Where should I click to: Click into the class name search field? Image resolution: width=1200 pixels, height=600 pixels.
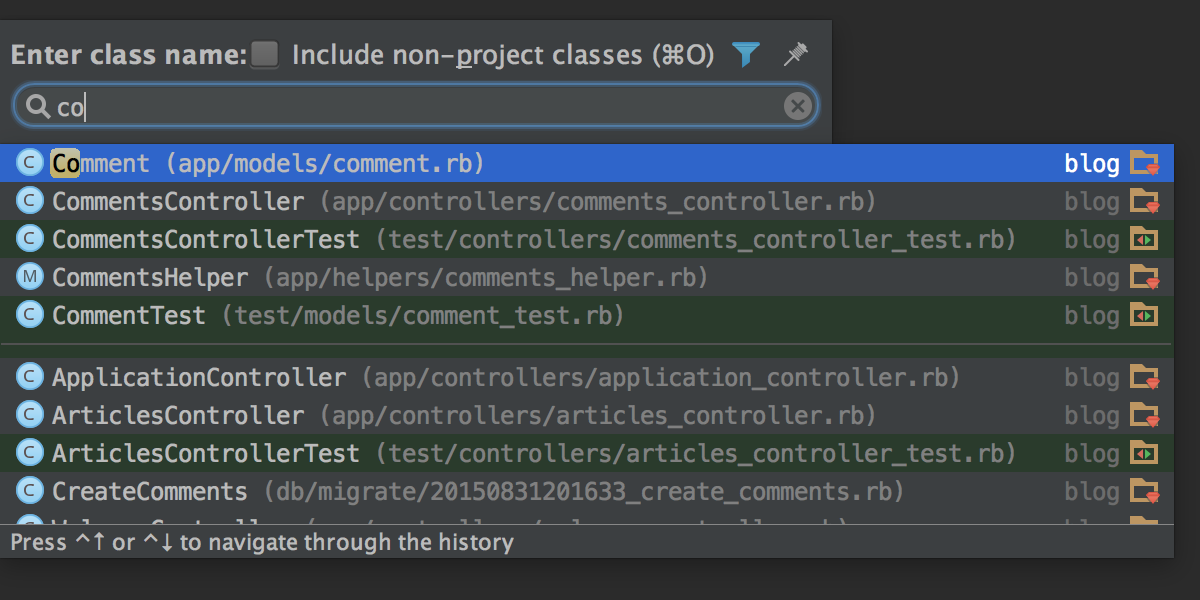click(x=416, y=106)
